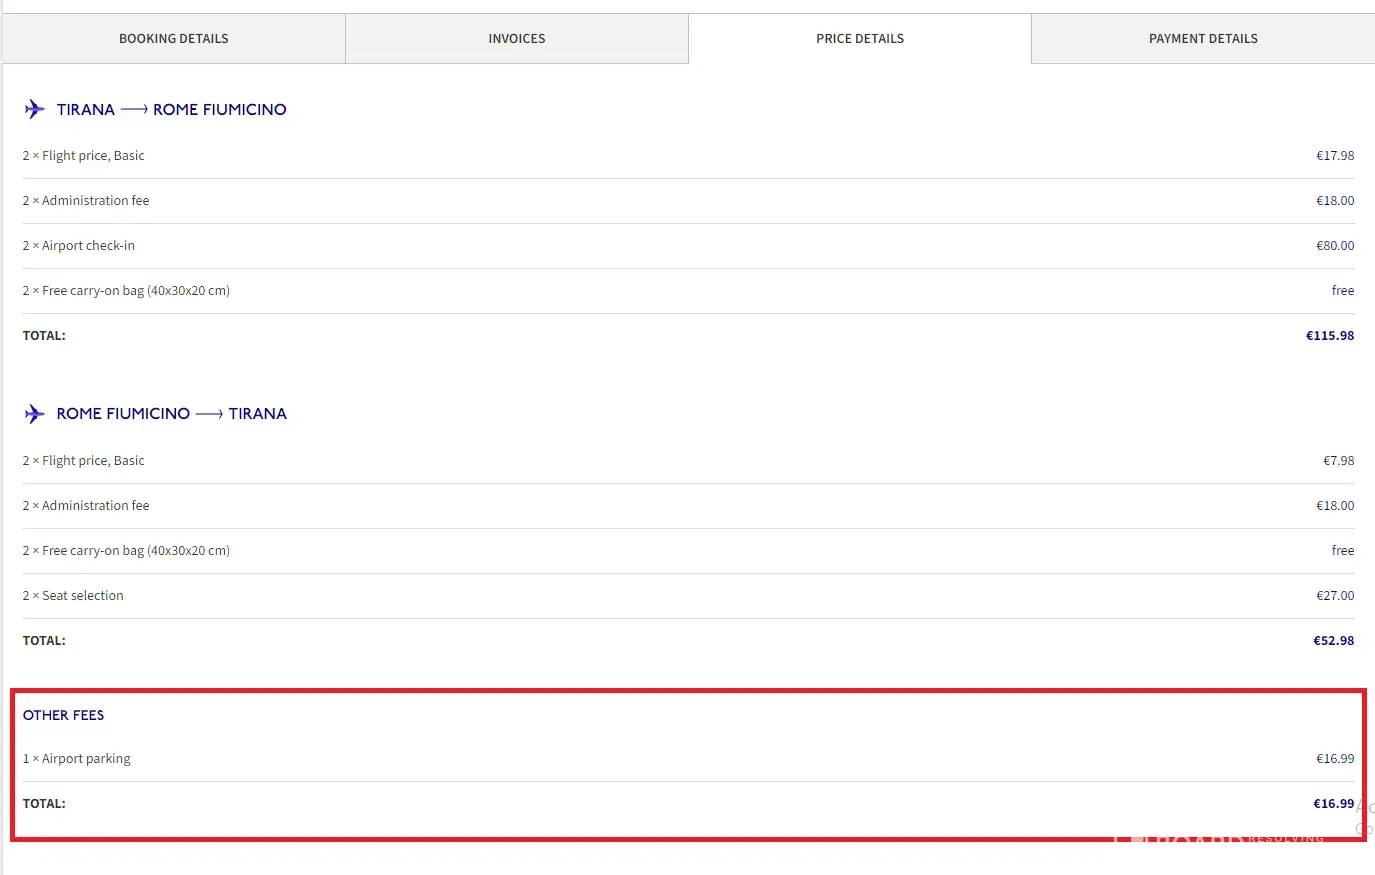Select the Price Details tab
This screenshot has width=1375, height=875.
click(859, 39)
